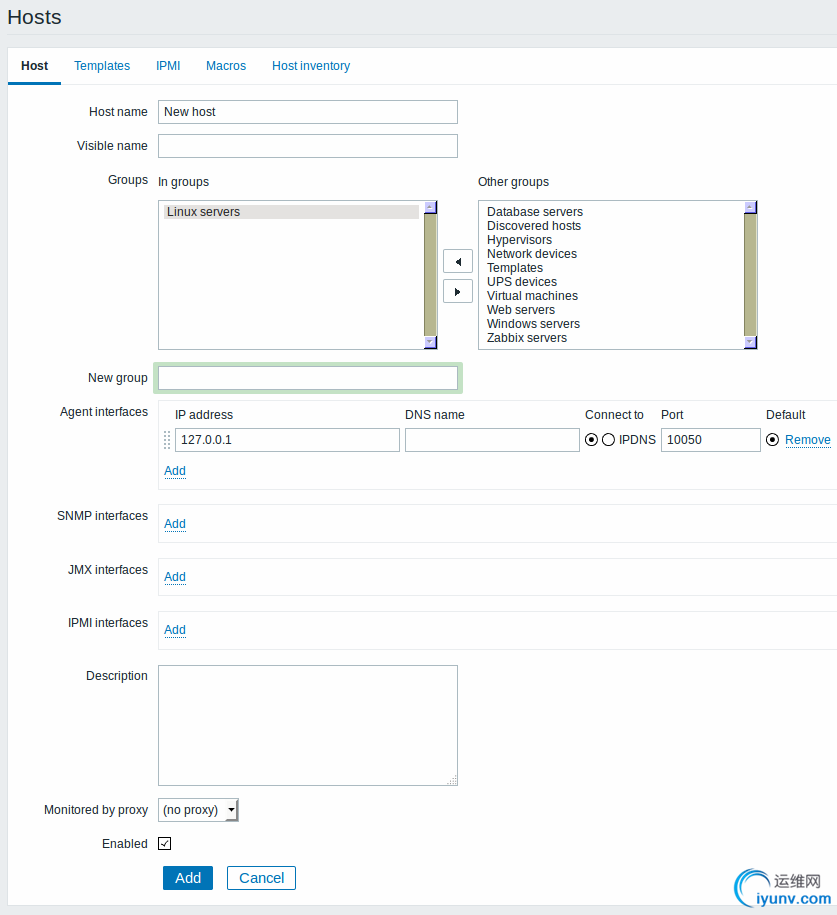Select Templates in Other groups list
Screen dimensions: 837x915
pyautogui.click(x=515, y=268)
